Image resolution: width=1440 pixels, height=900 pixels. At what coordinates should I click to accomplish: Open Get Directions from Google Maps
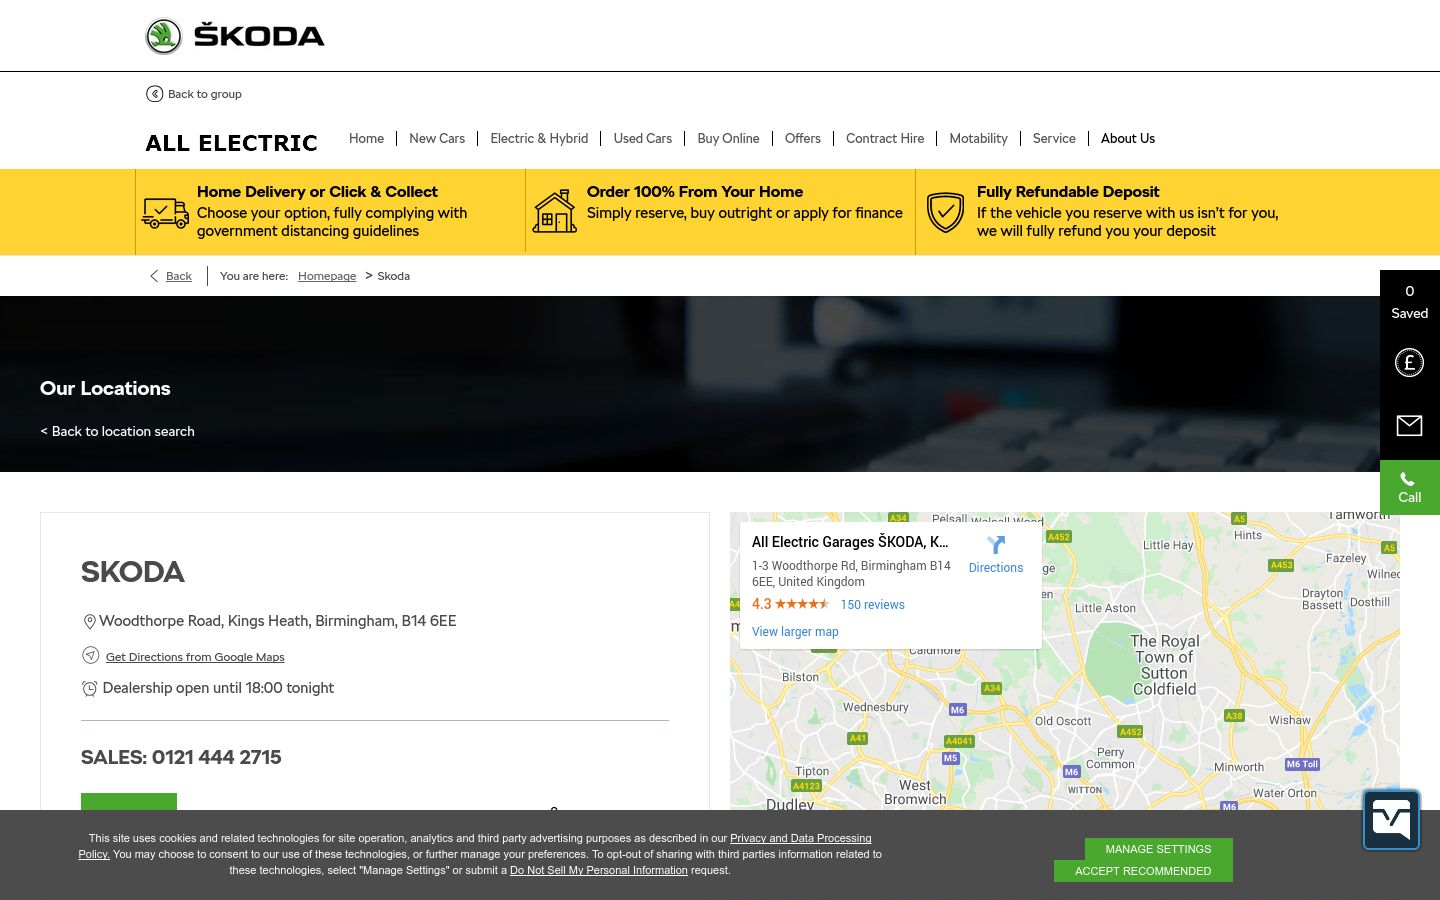click(x=195, y=657)
